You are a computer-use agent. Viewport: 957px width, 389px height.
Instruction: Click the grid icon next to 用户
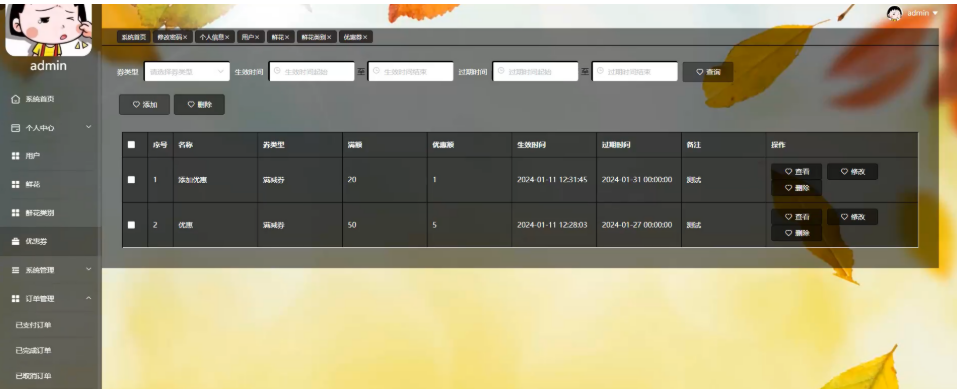(x=16, y=156)
